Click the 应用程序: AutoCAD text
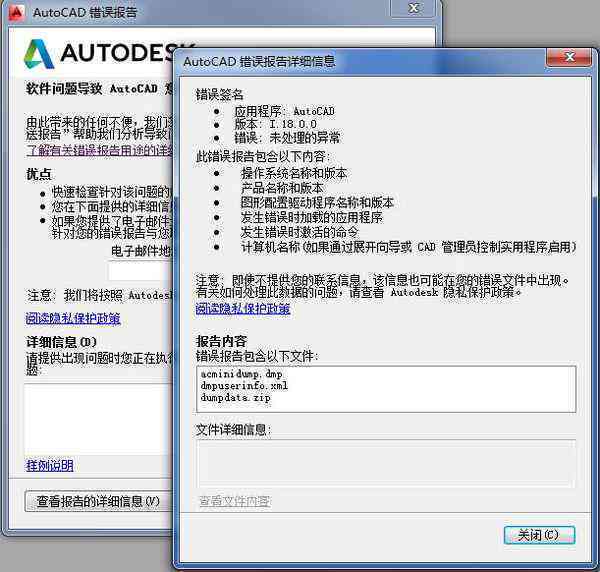Viewport: 600px width, 572px height. point(284,111)
